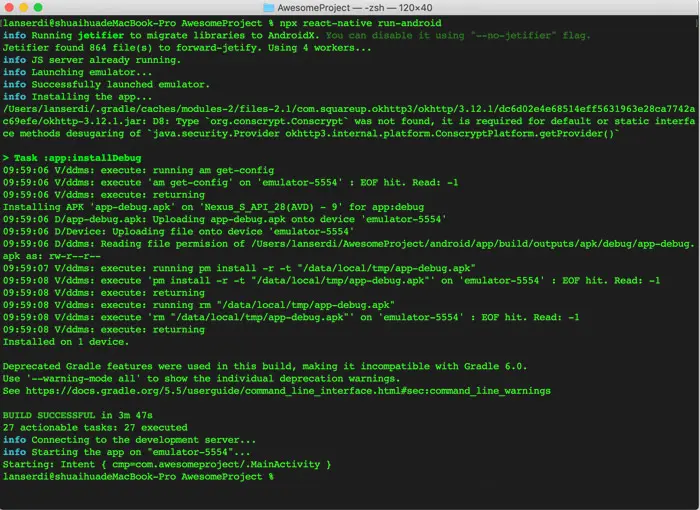The width and height of the screenshot is (700, 510).
Task: Click 'BUILD SUCCESSFUL in 3m 47s' line
Action: (x=78, y=415)
